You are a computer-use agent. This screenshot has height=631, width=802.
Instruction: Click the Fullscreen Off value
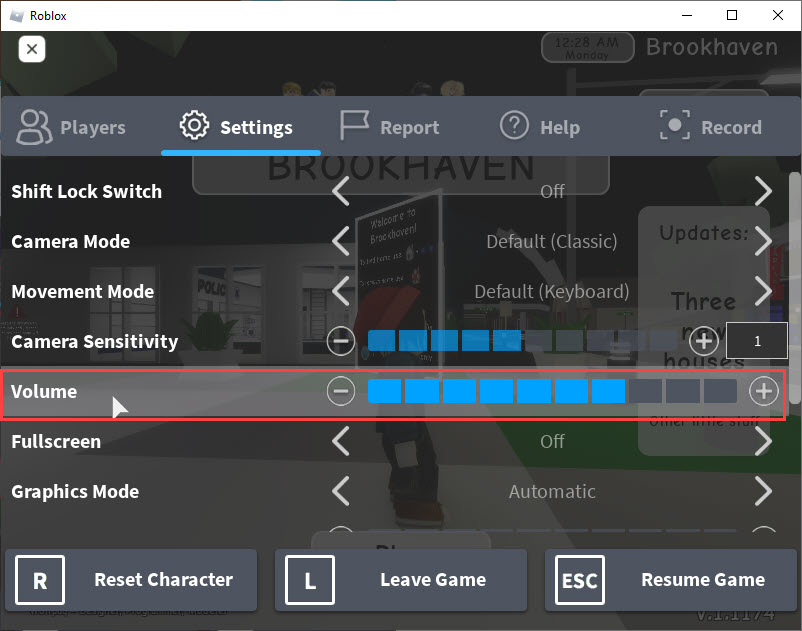click(552, 441)
